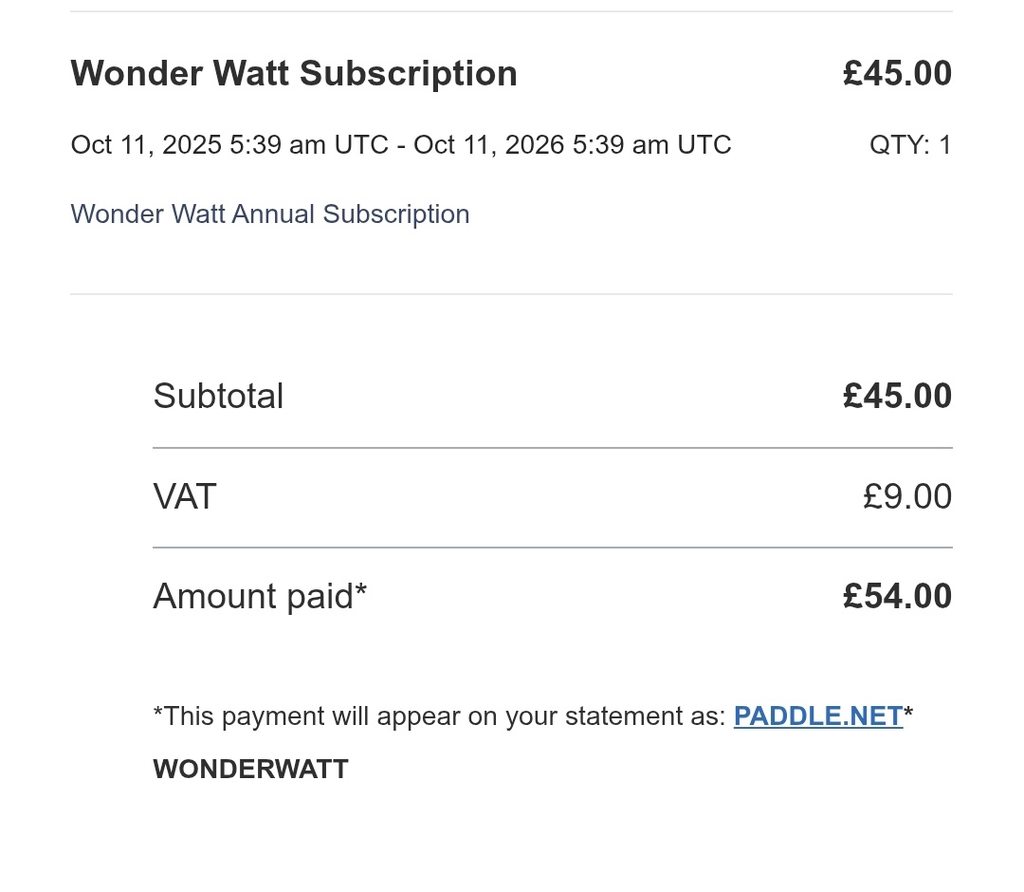Click the Subtotal amount of £45.00
This screenshot has height=892, width=1024.
pyautogui.click(x=897, y=396)
